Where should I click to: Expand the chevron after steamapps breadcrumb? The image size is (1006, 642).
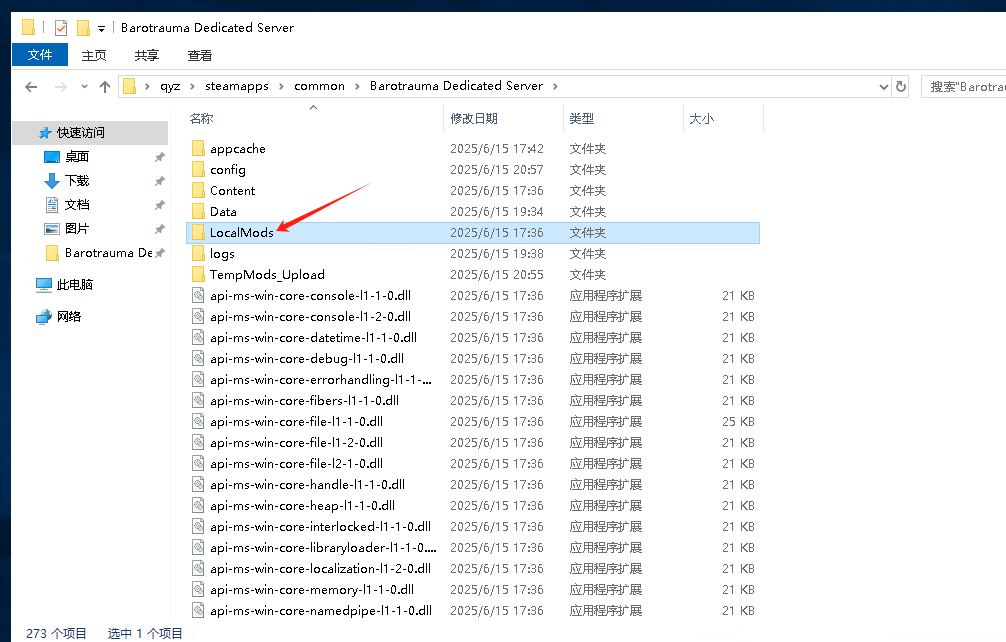(x=281, y=87)
